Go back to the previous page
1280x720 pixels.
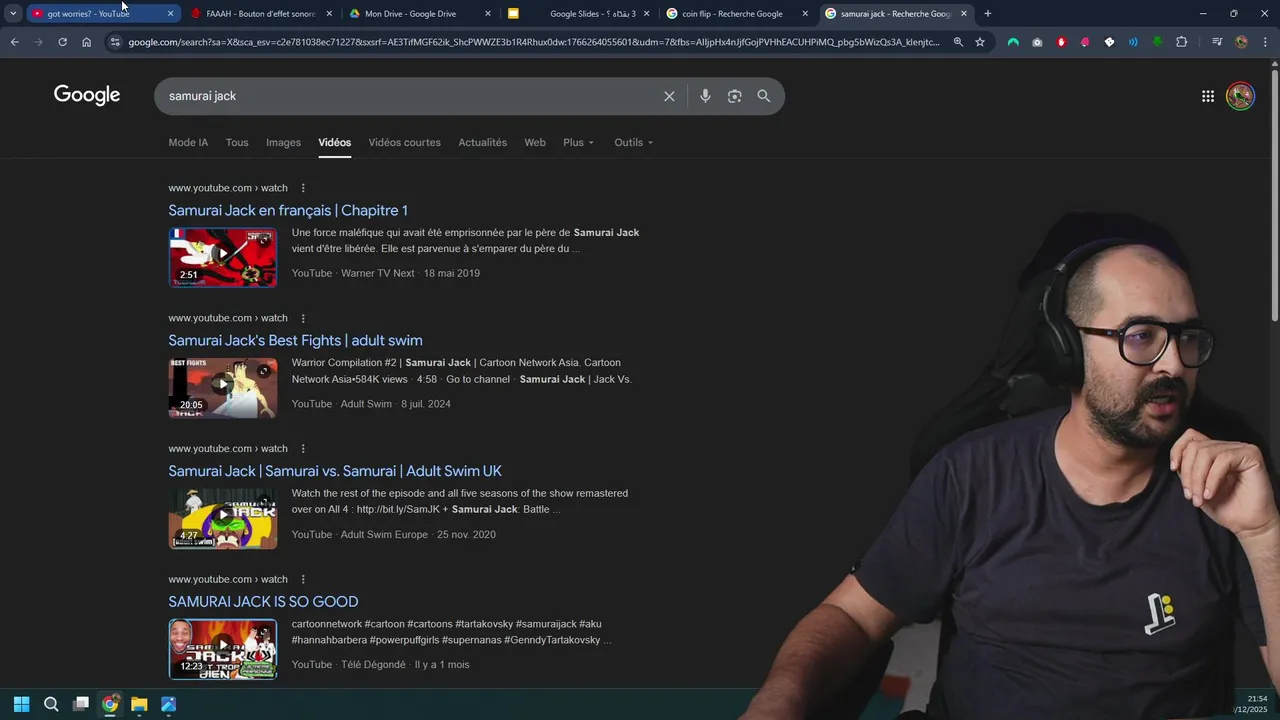click(x=14, y=42)
